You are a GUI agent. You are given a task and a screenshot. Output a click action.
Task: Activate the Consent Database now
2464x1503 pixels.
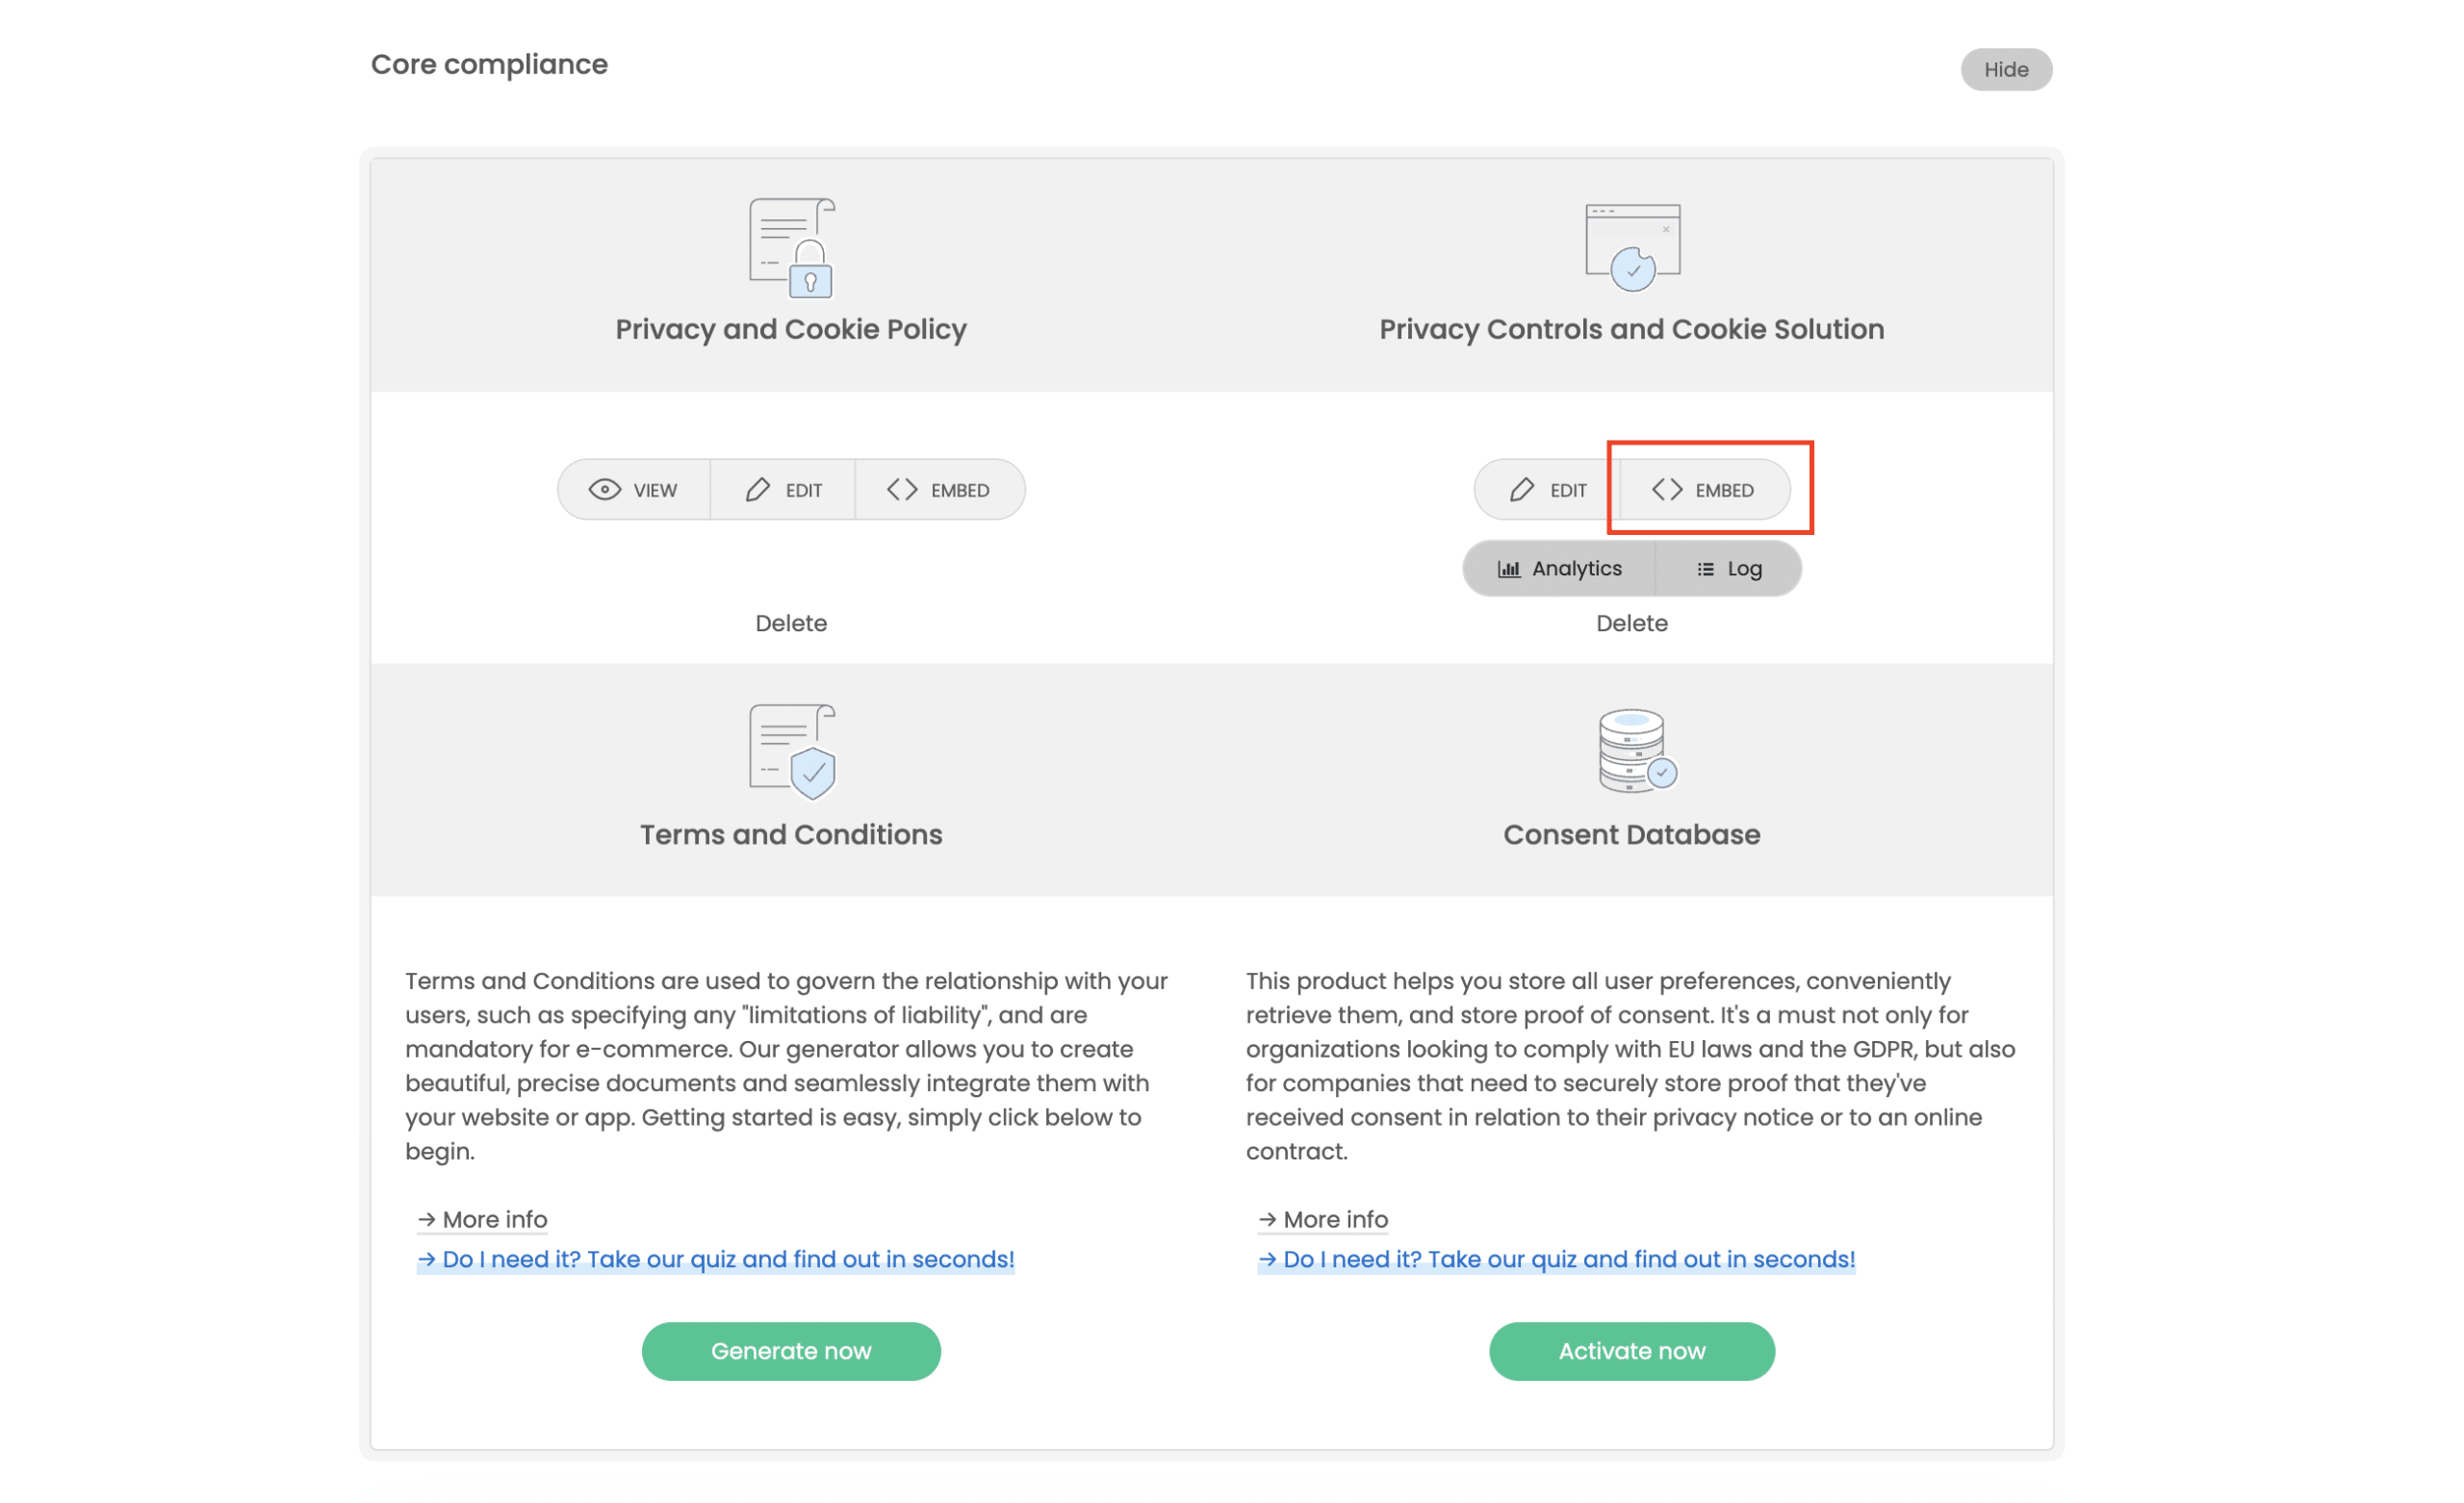tap(1631, 1351)
